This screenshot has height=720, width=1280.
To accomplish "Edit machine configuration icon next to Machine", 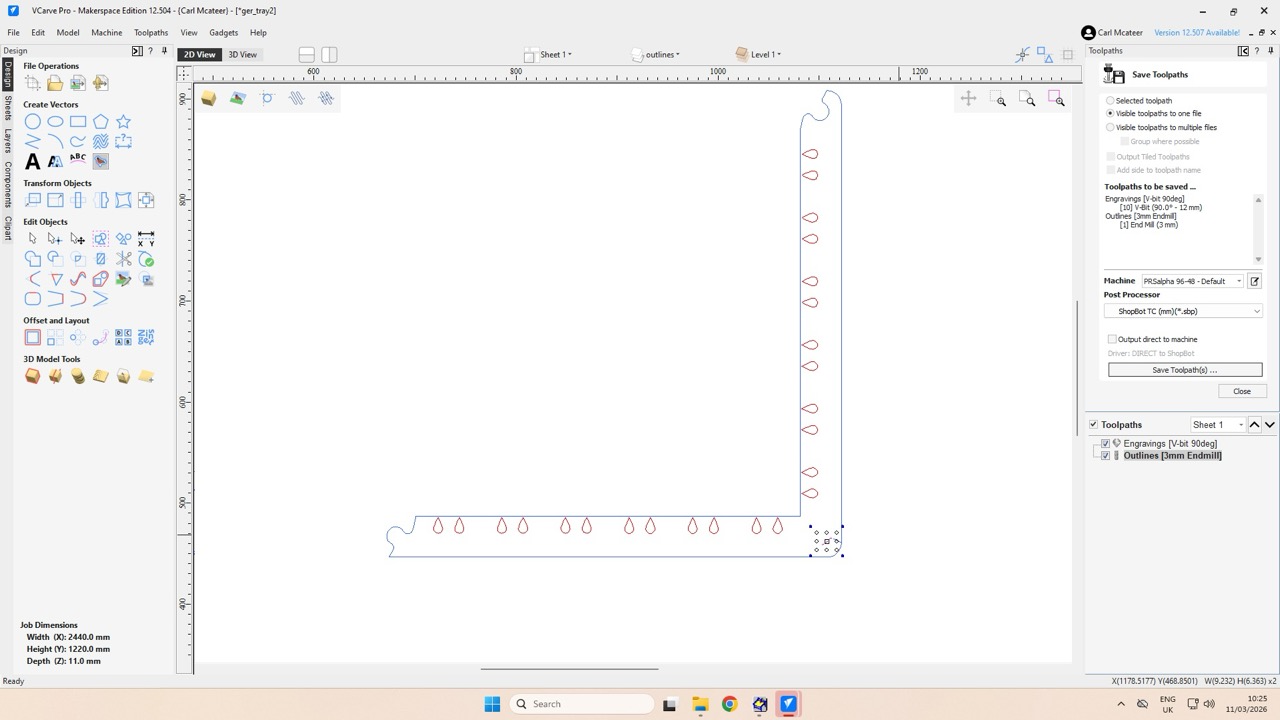I will coord(1255,281).
